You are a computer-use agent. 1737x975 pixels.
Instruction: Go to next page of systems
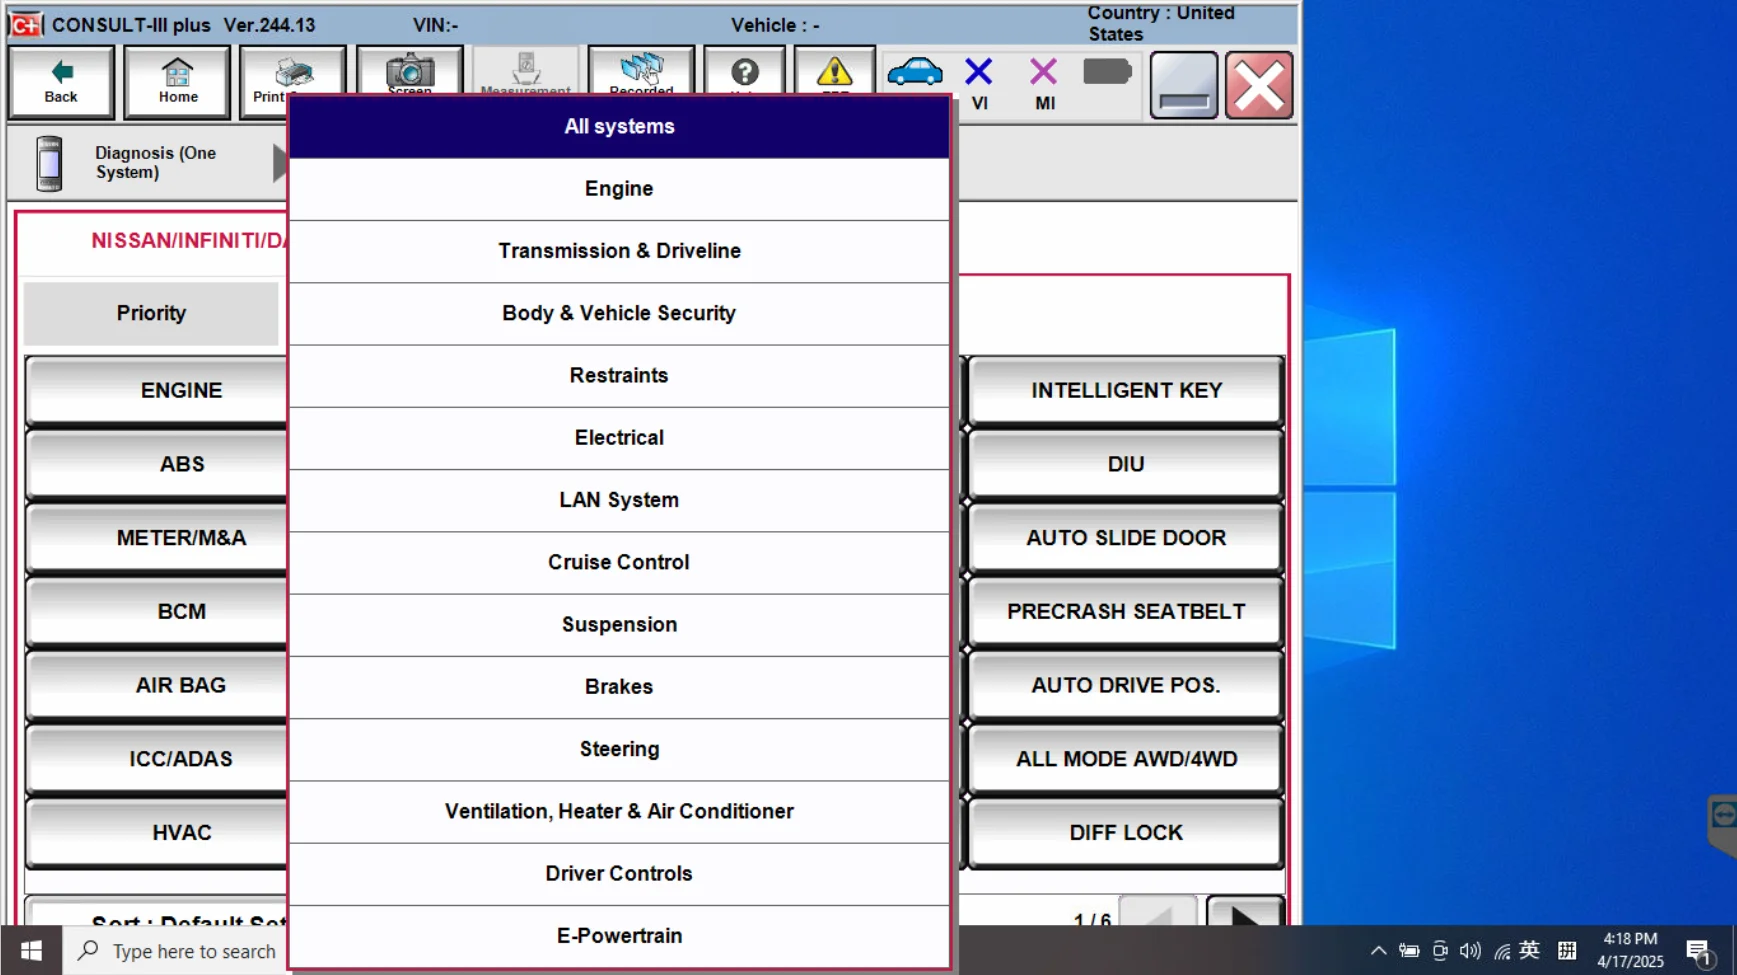point(1244,914)
